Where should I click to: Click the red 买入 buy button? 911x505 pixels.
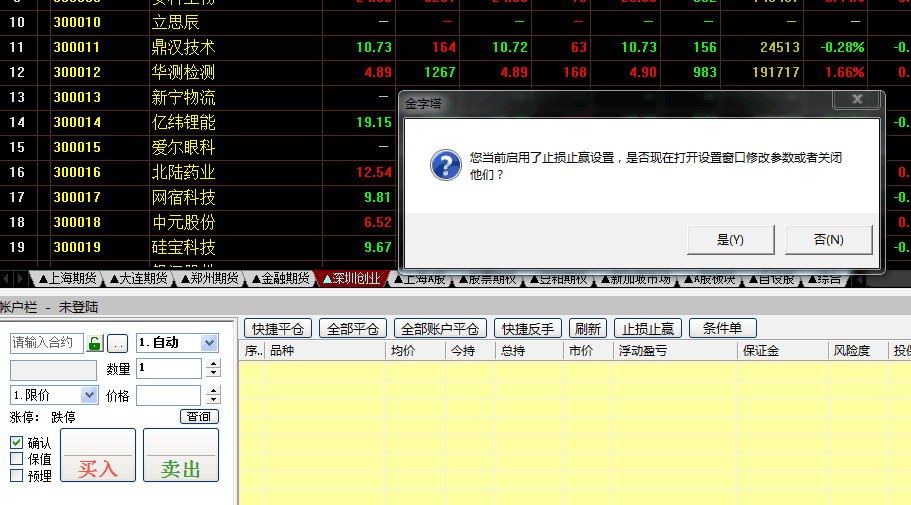(98, 455)
